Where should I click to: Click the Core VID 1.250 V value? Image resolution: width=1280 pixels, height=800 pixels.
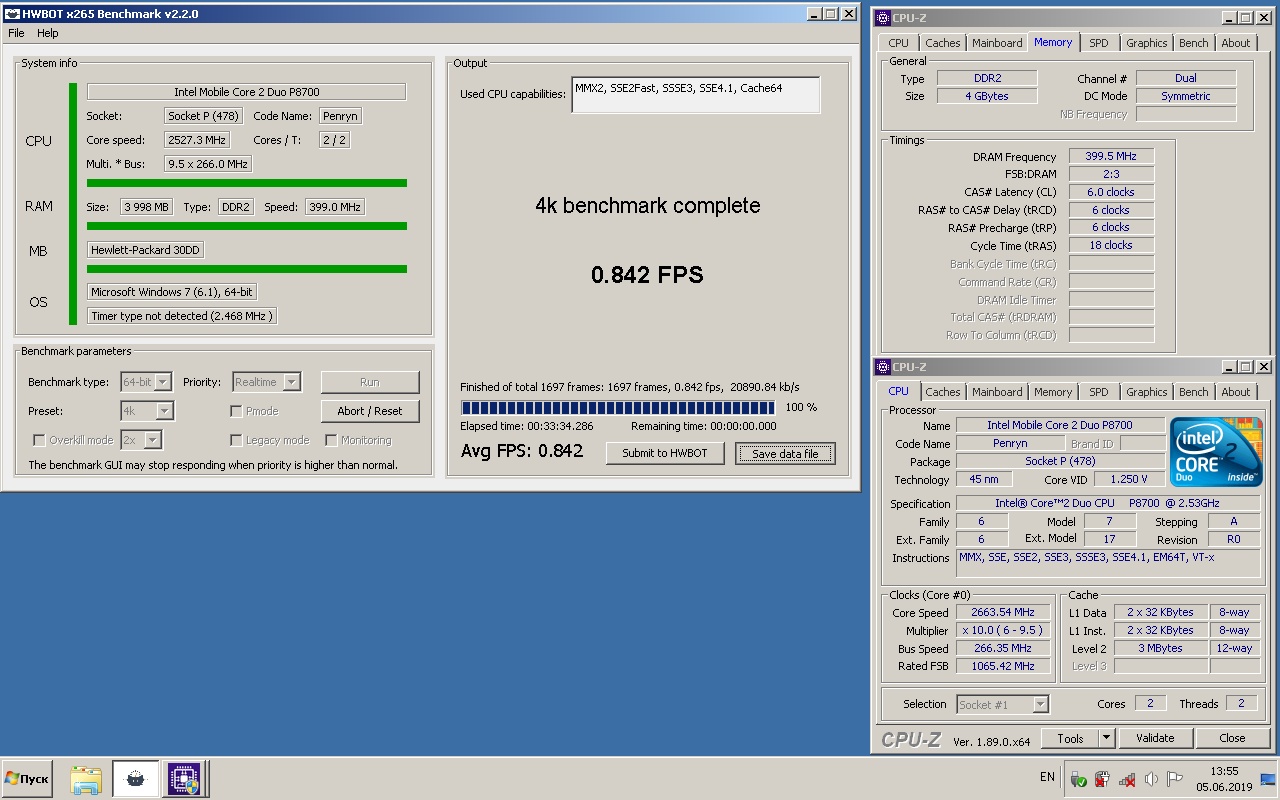tap(1129, 480)
